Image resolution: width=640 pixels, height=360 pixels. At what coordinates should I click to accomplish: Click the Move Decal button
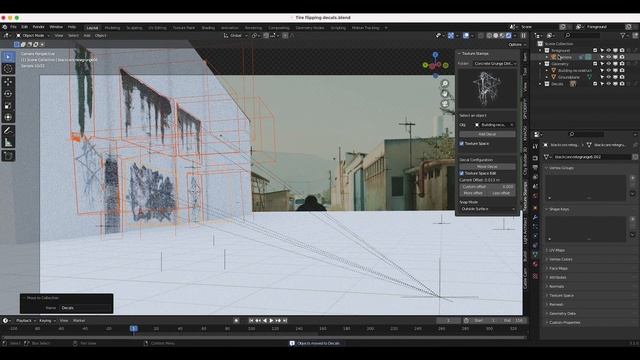(x=487, y=167)
